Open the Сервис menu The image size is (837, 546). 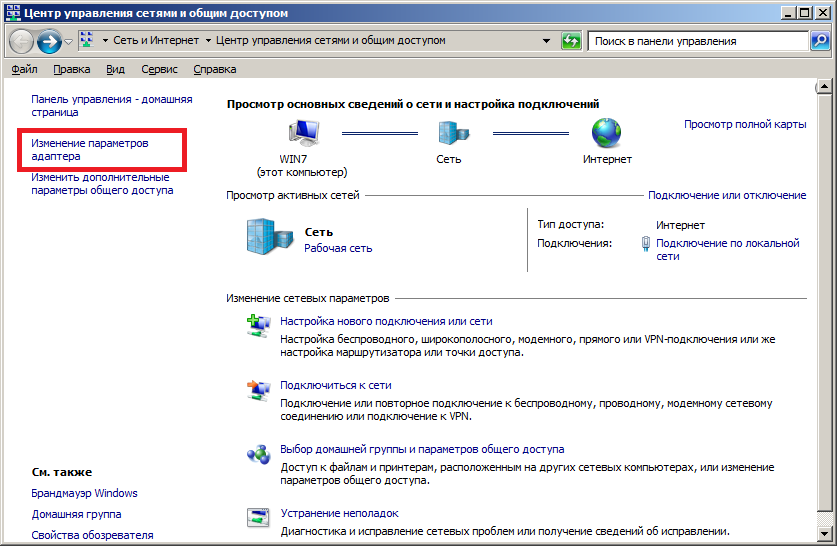pos(159,69)
